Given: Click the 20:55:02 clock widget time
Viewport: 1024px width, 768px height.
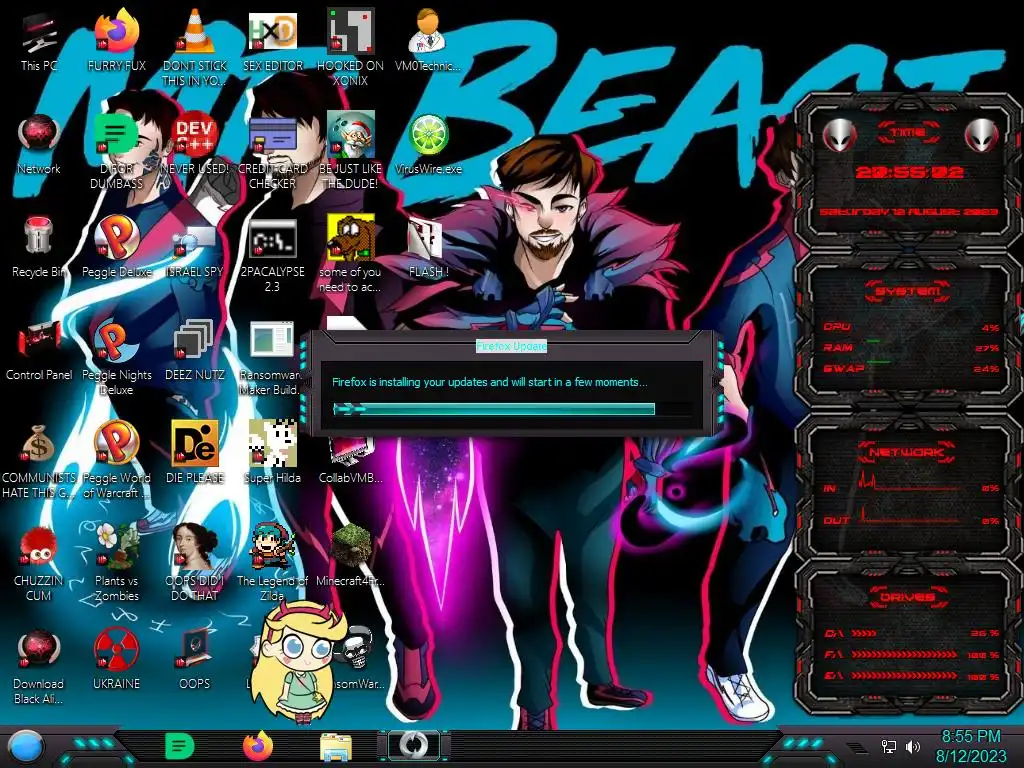Looking at the screenshot, I should tap(909, 172).
